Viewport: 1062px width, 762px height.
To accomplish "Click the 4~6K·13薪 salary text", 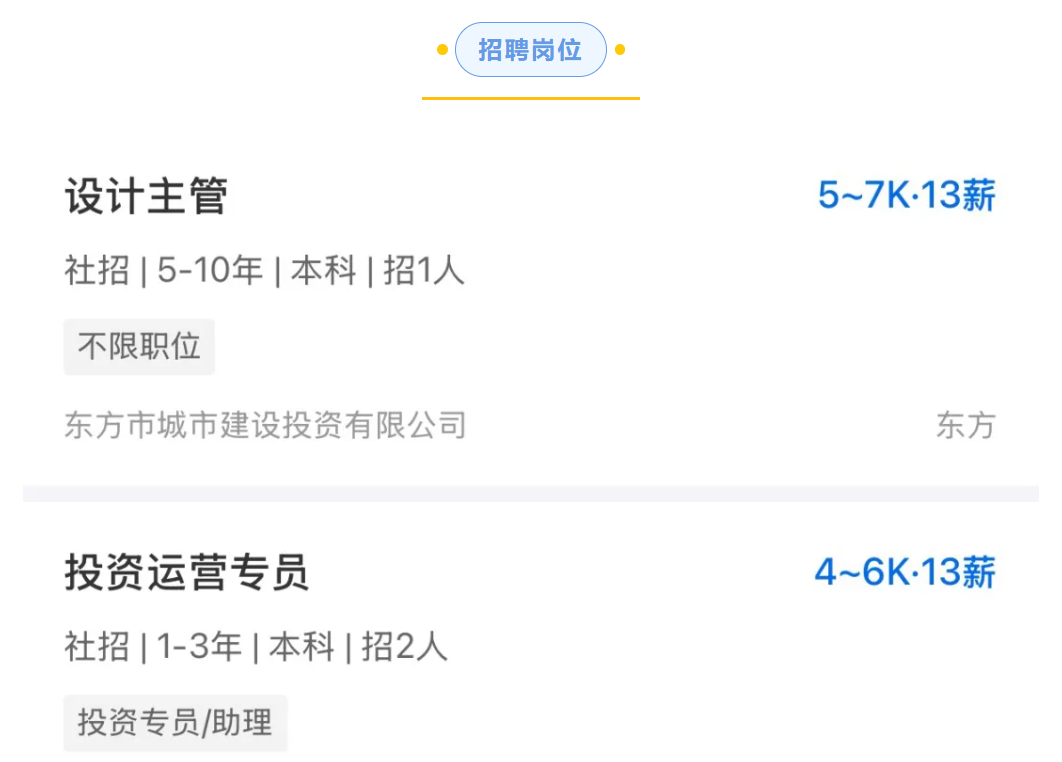I will 904,573.
